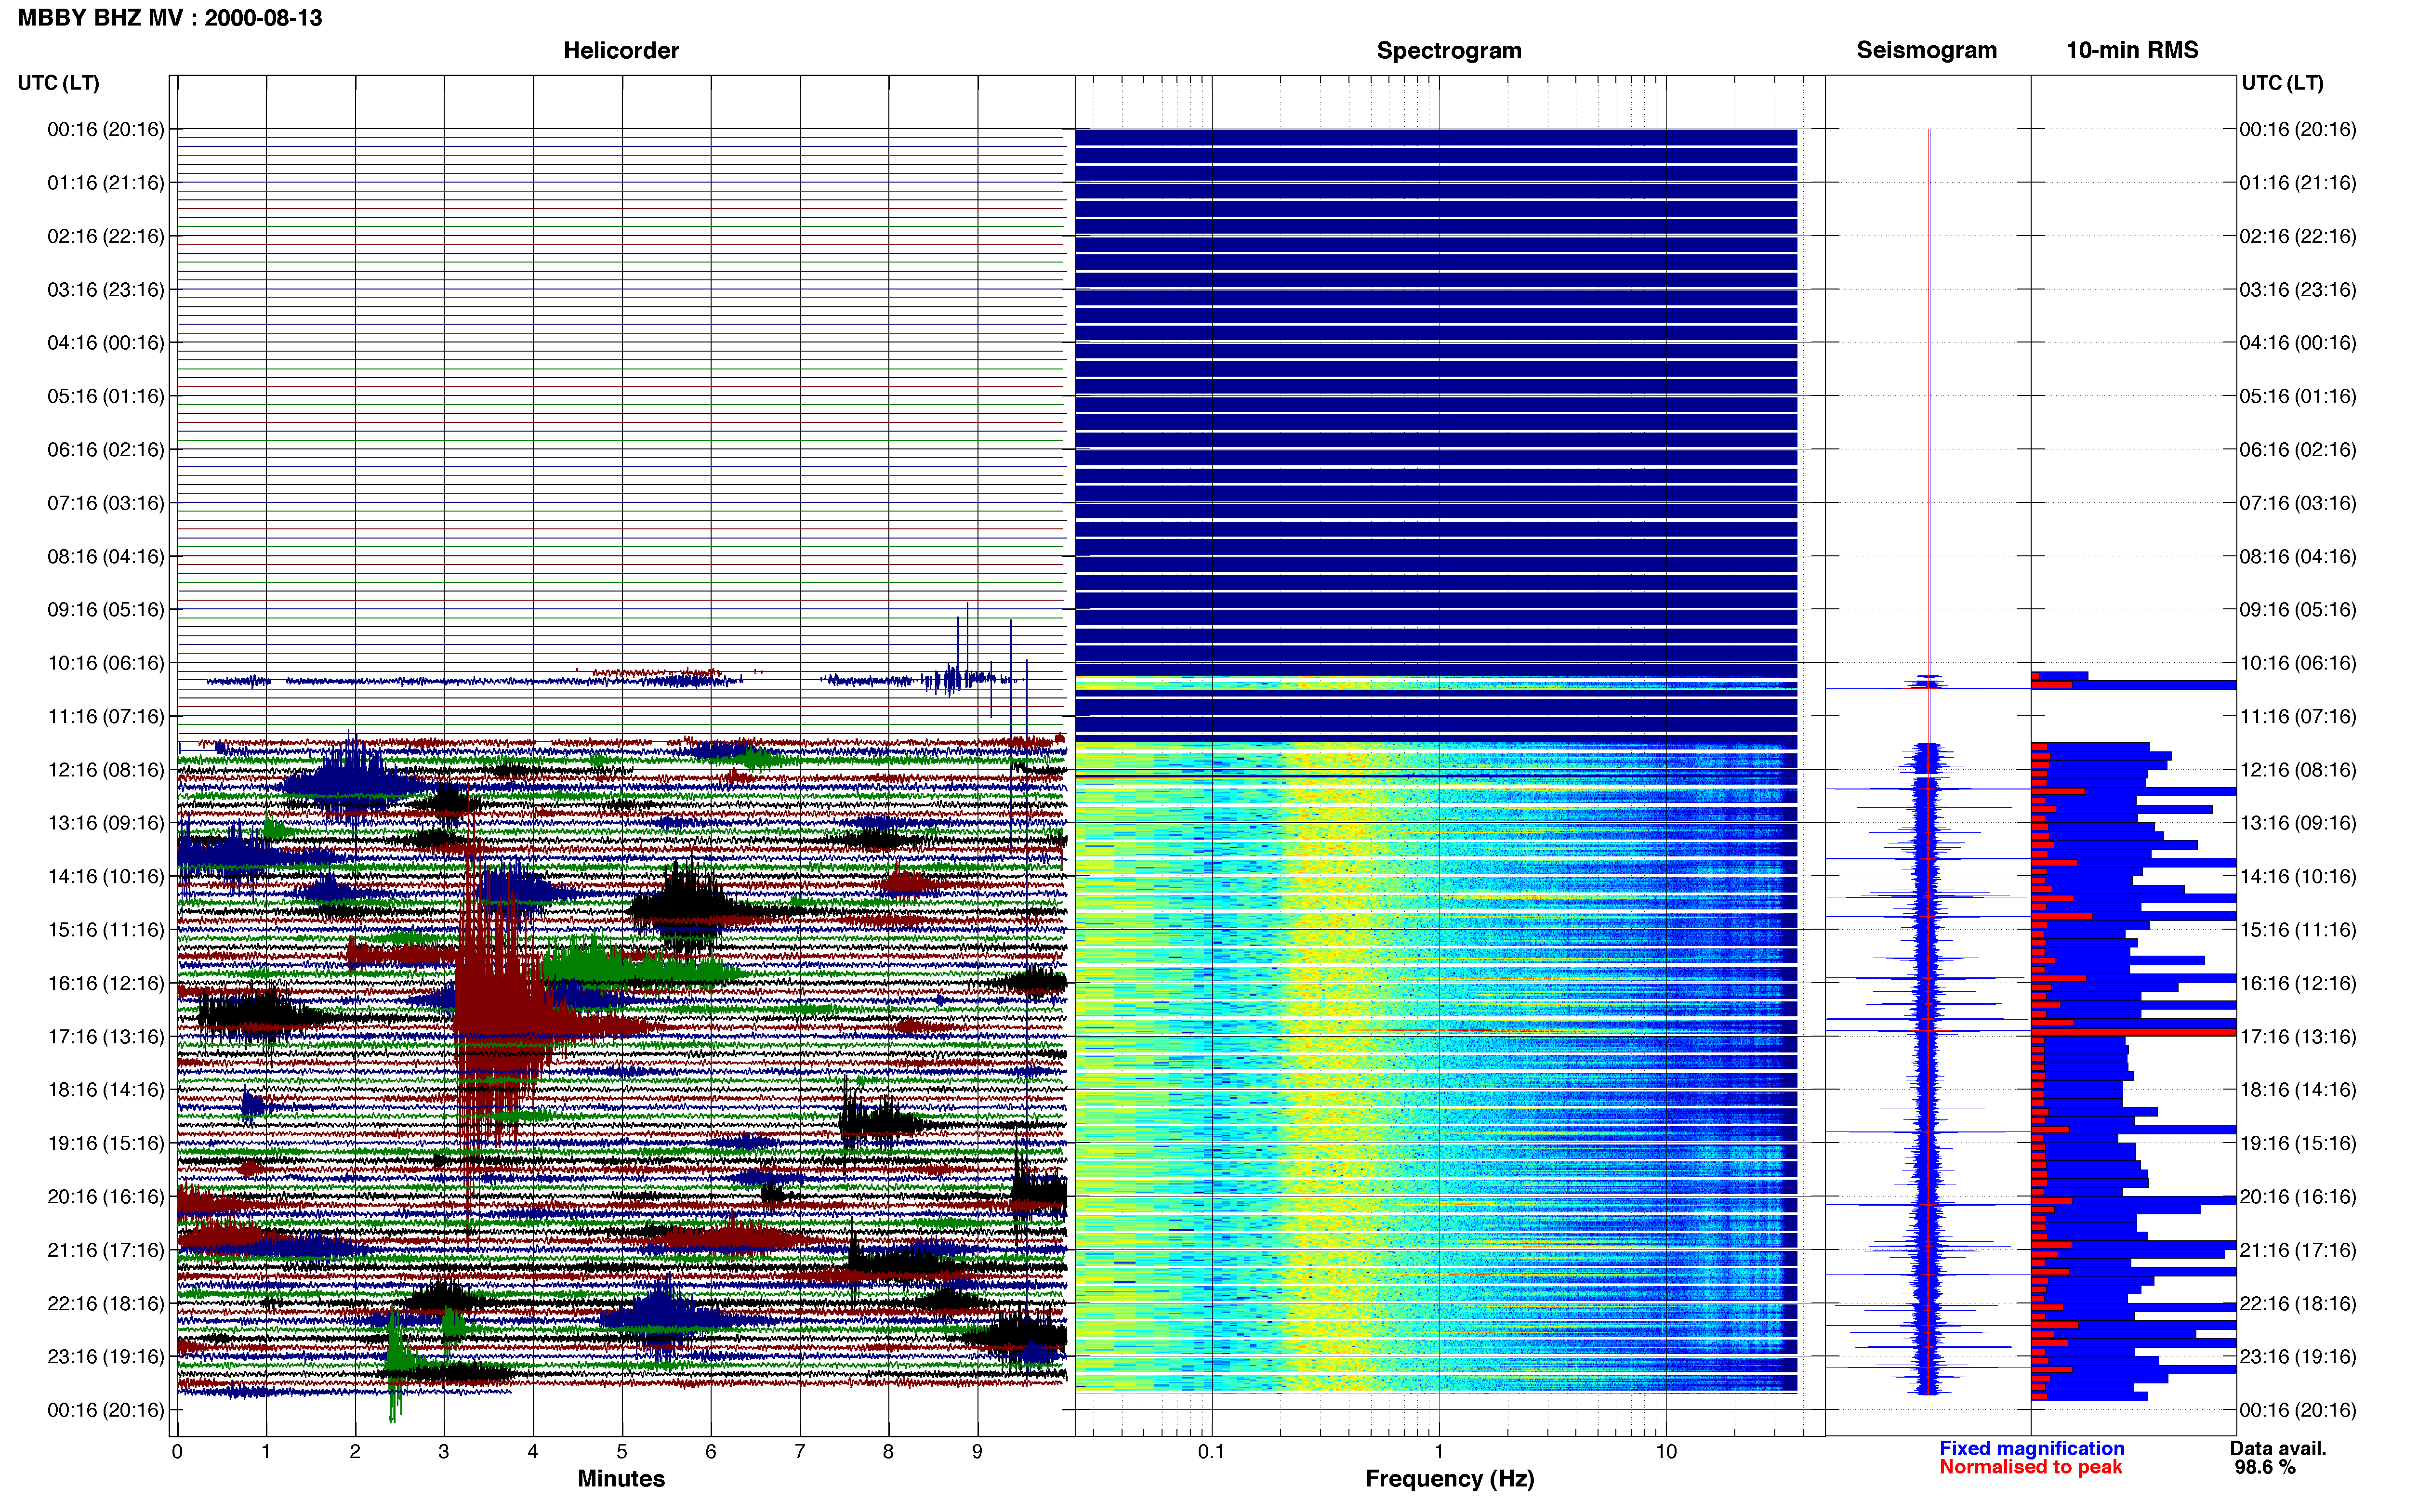Viewport: 2418px width, 1512px height.
Task: Click frequency tick label '0.1'
Action: pos(1211,1451)
